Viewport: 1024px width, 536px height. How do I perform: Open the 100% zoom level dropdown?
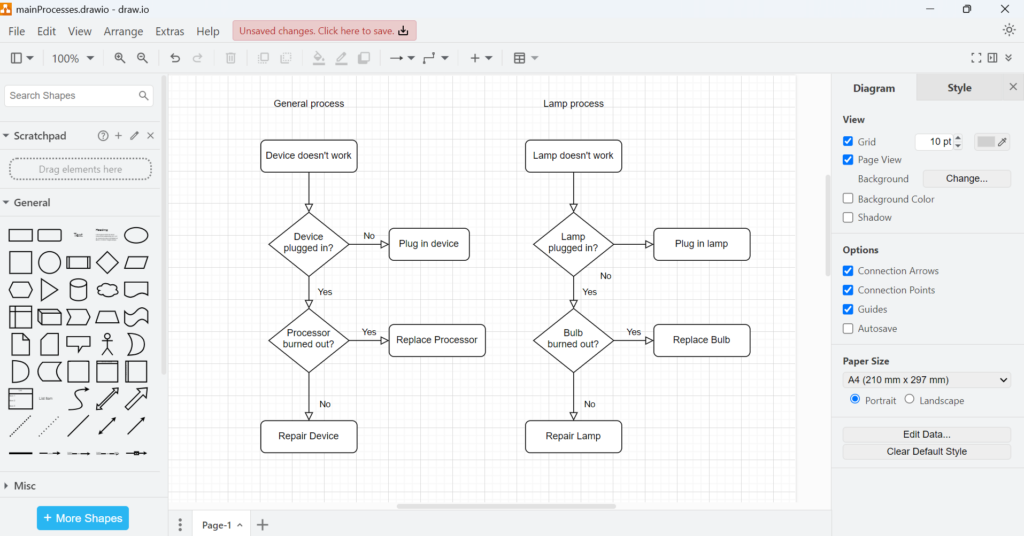point(73,59)
